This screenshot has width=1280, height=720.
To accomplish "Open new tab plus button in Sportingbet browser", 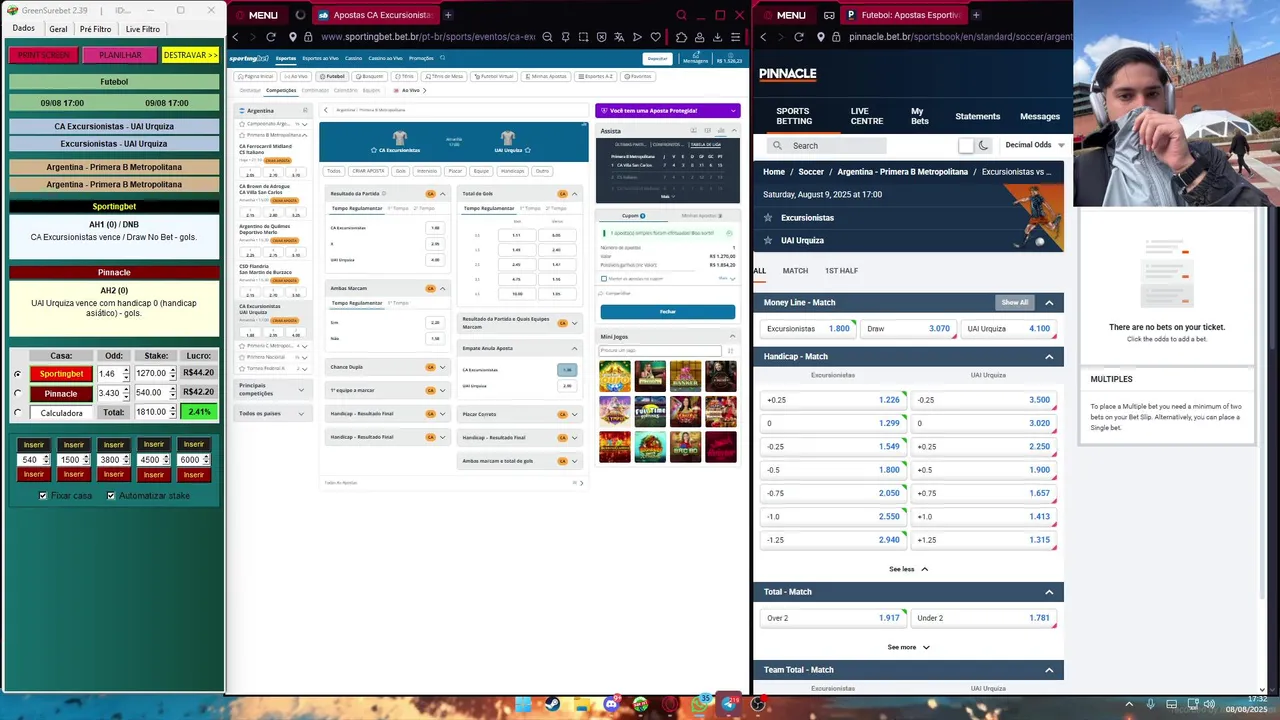I will (x=448, y=15).
